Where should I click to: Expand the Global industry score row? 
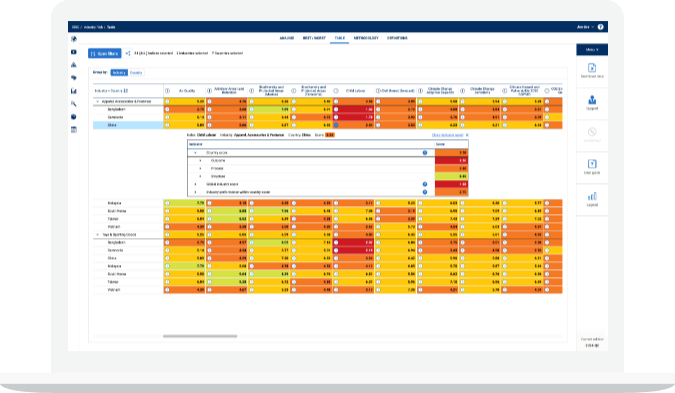(x=195, y=184)
